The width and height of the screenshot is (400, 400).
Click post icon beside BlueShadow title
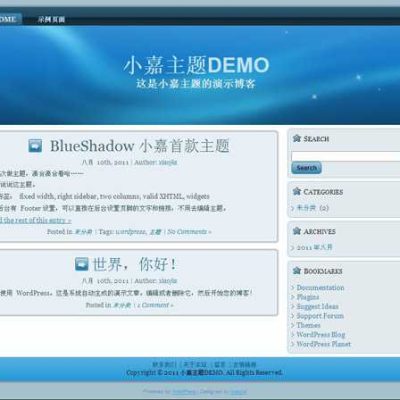pos(35,146)
